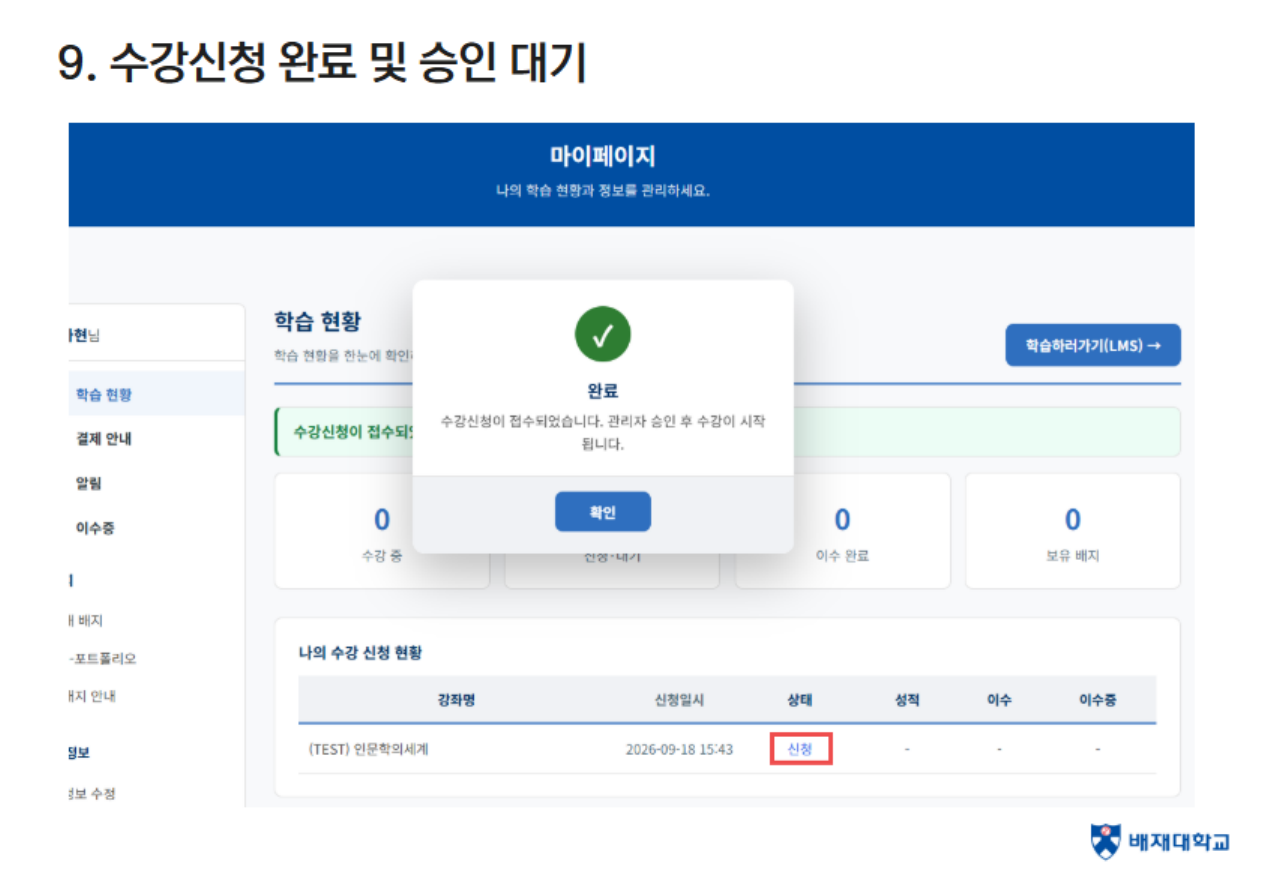This screenshot has height=893, width=1263.
Task: Click the 성적 column header
Action: coord(907,700)
